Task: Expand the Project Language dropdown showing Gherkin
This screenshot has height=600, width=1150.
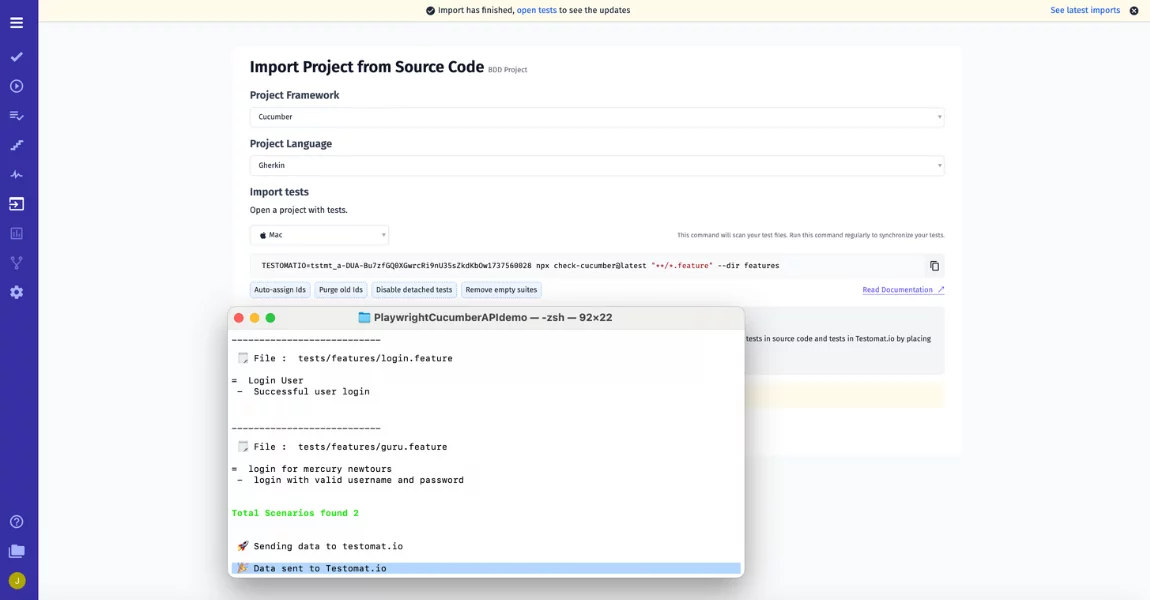Action: click(596, 165)
